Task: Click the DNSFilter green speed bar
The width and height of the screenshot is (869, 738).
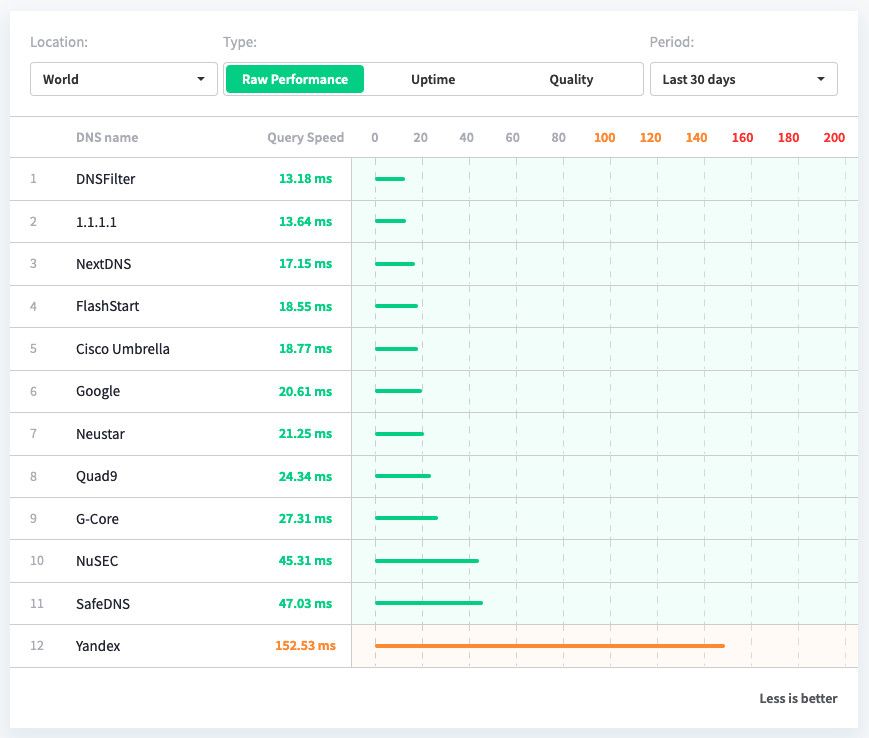Action: click(390, 178)
